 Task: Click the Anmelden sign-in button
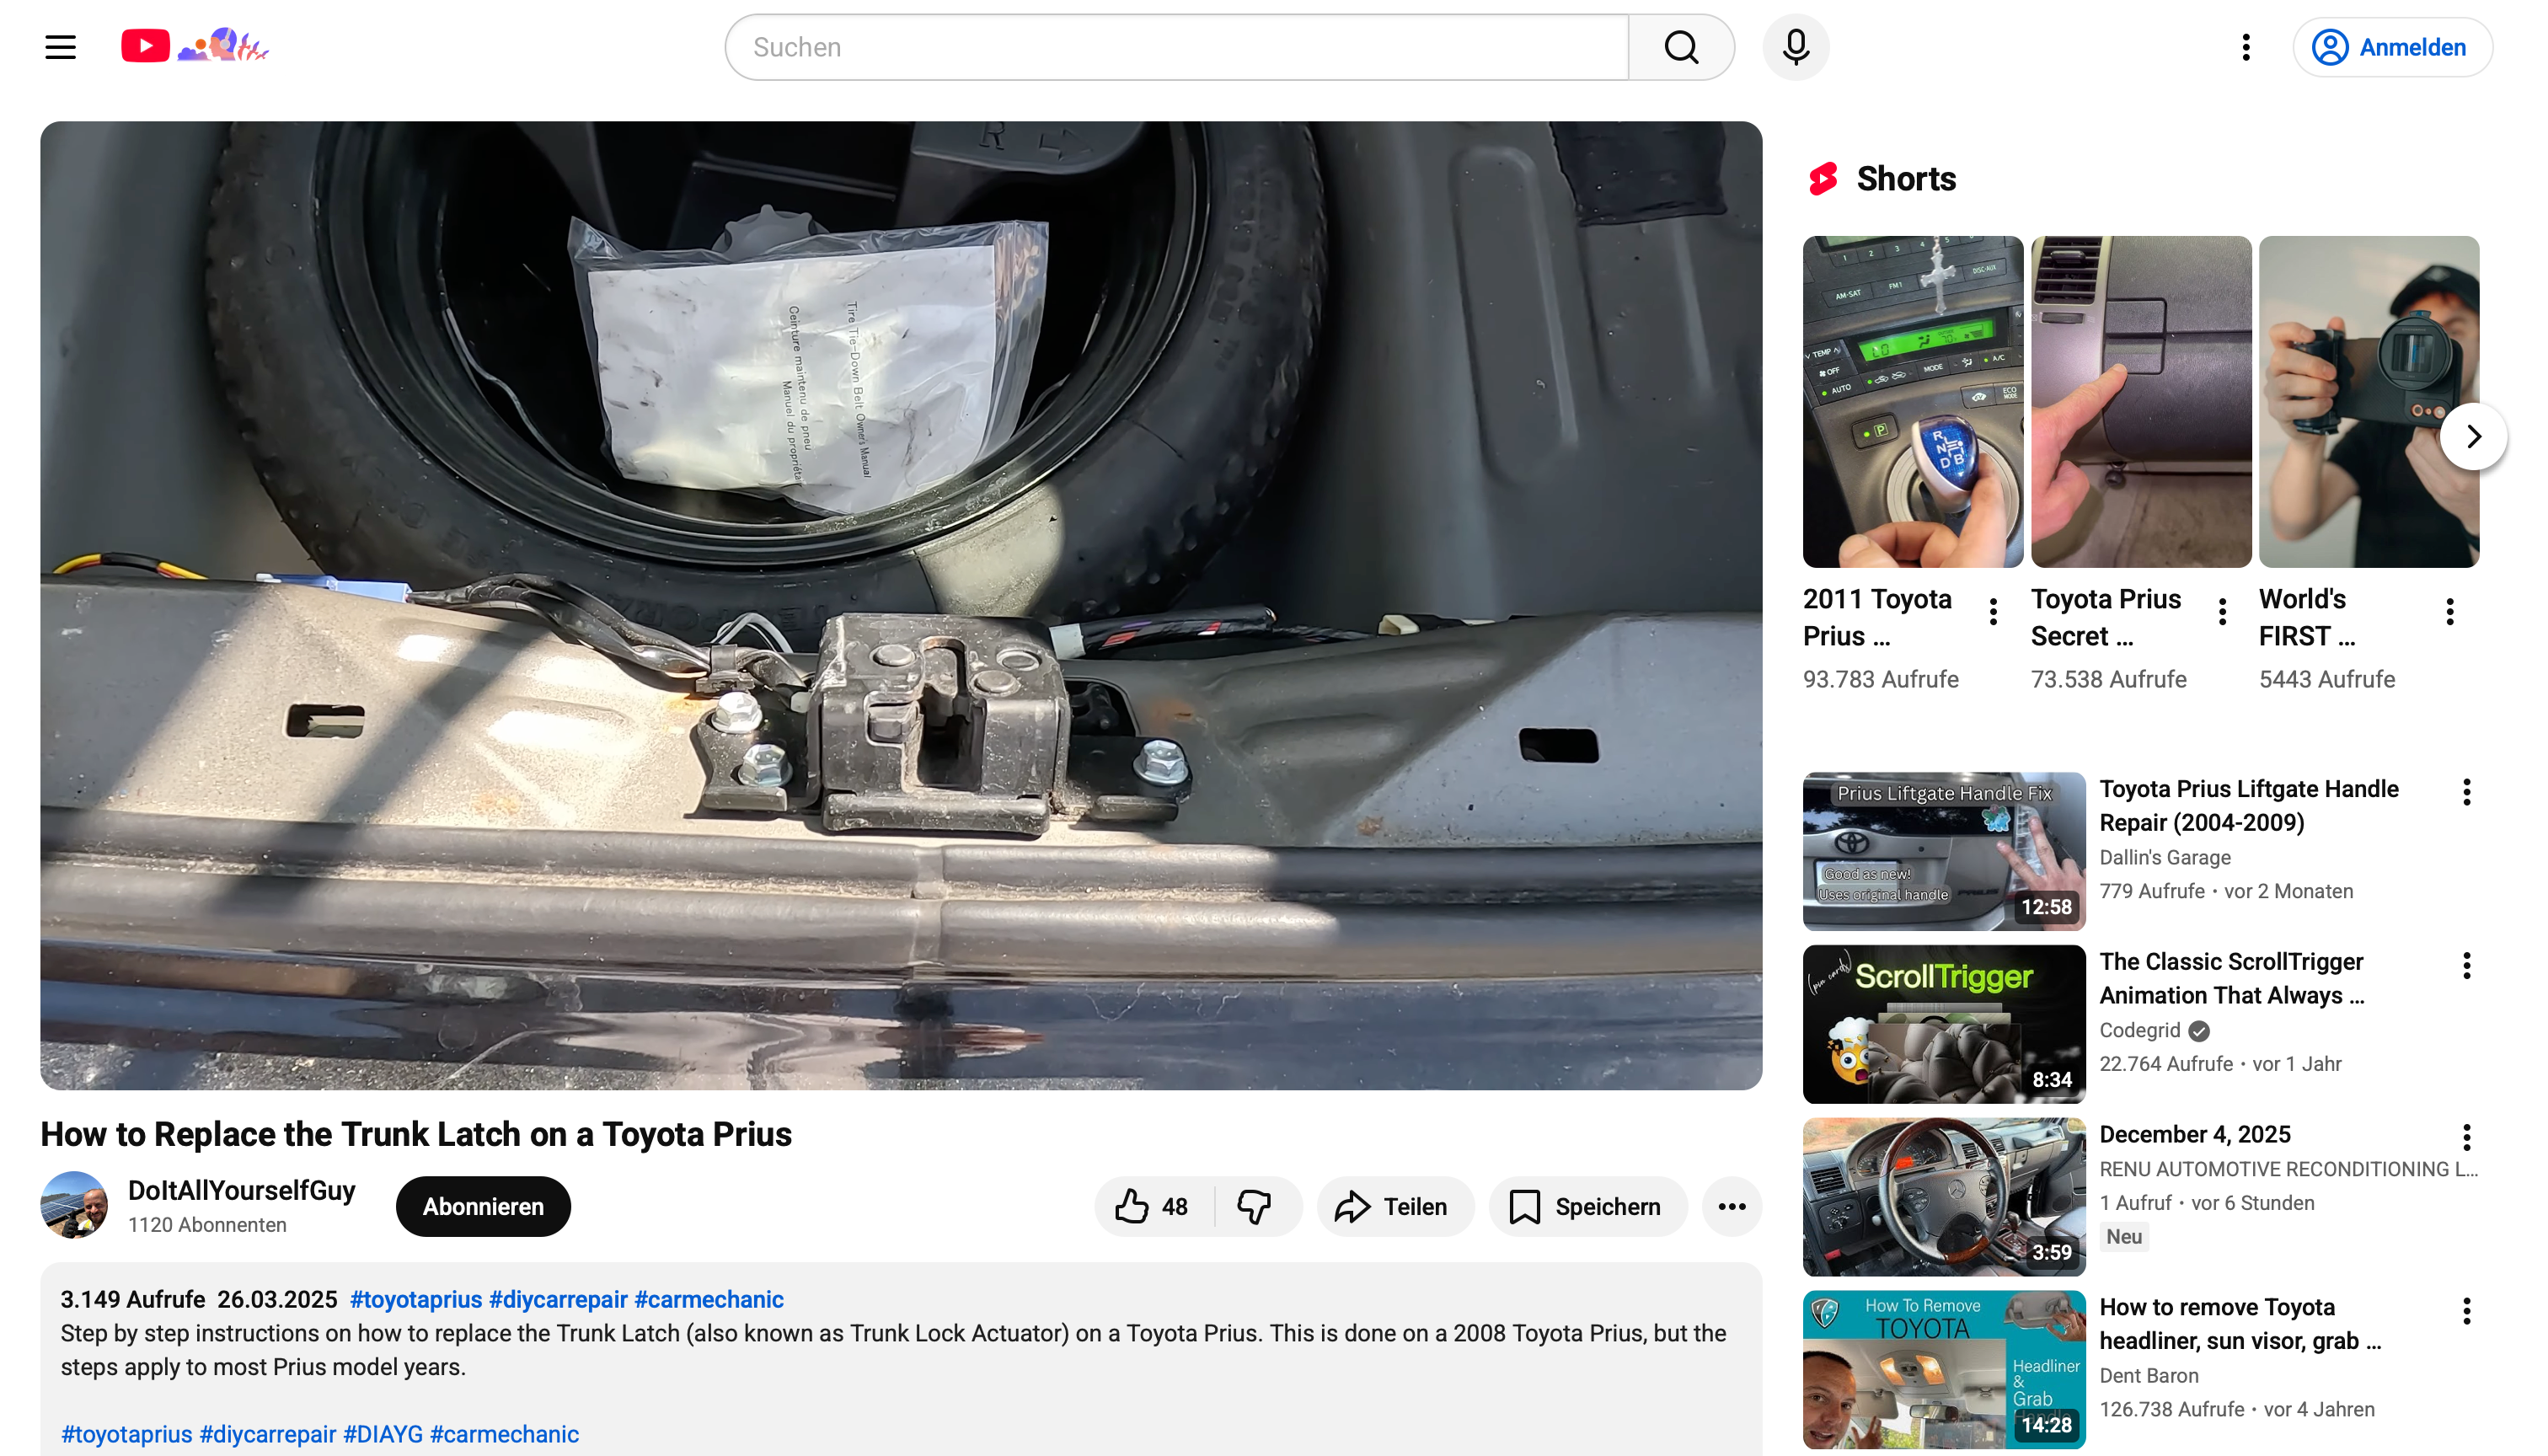coord(2392,47)
